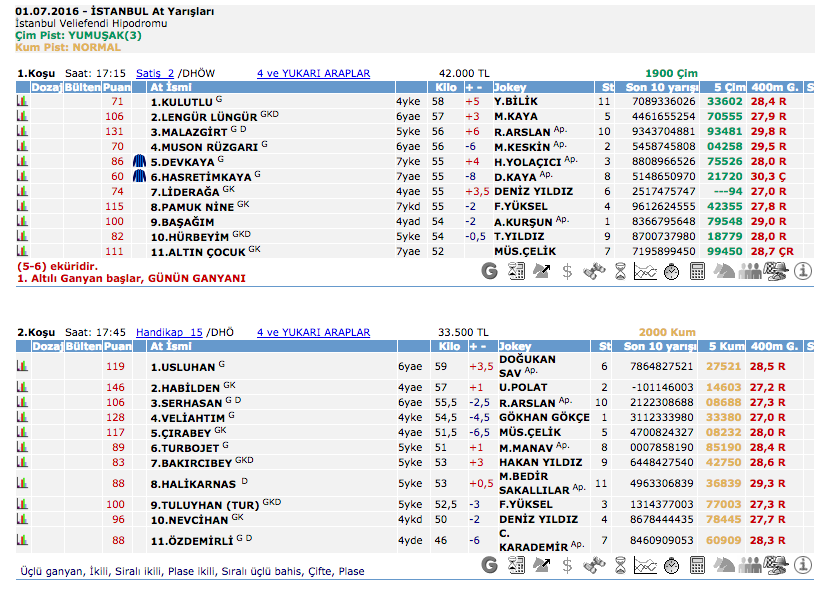Click race 1's '4 ve YUKARI ARAPLAR' link
834x596 pixels.
pos(313,73)
